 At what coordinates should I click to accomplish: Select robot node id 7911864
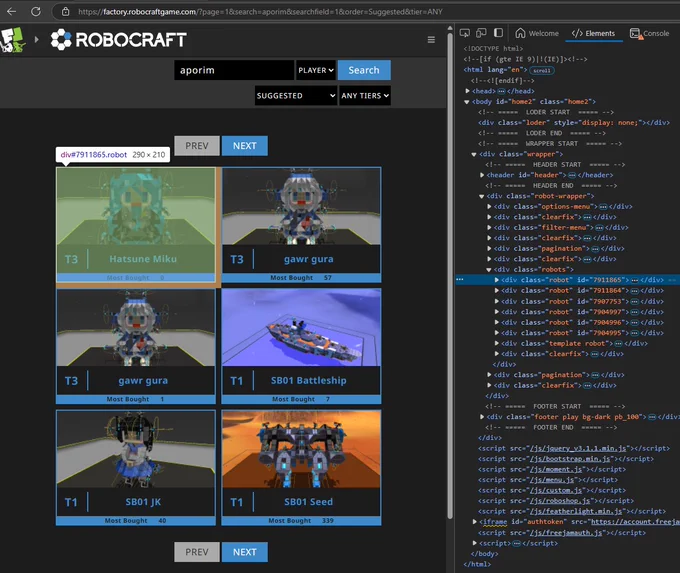[x=582, y=291]
